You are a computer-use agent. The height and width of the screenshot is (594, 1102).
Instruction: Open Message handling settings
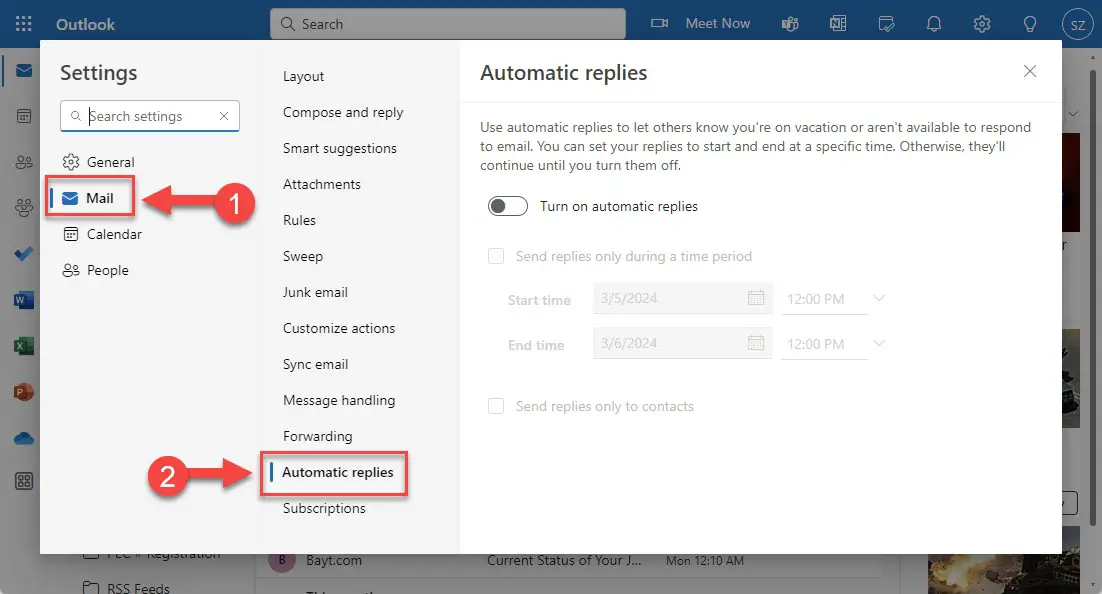339,400
